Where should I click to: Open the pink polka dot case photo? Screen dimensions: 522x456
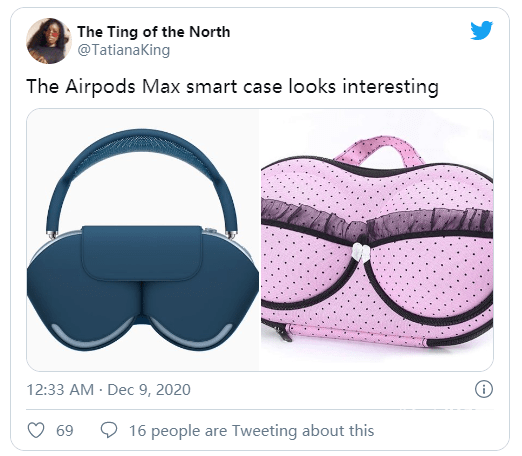(x=377, y=240)
